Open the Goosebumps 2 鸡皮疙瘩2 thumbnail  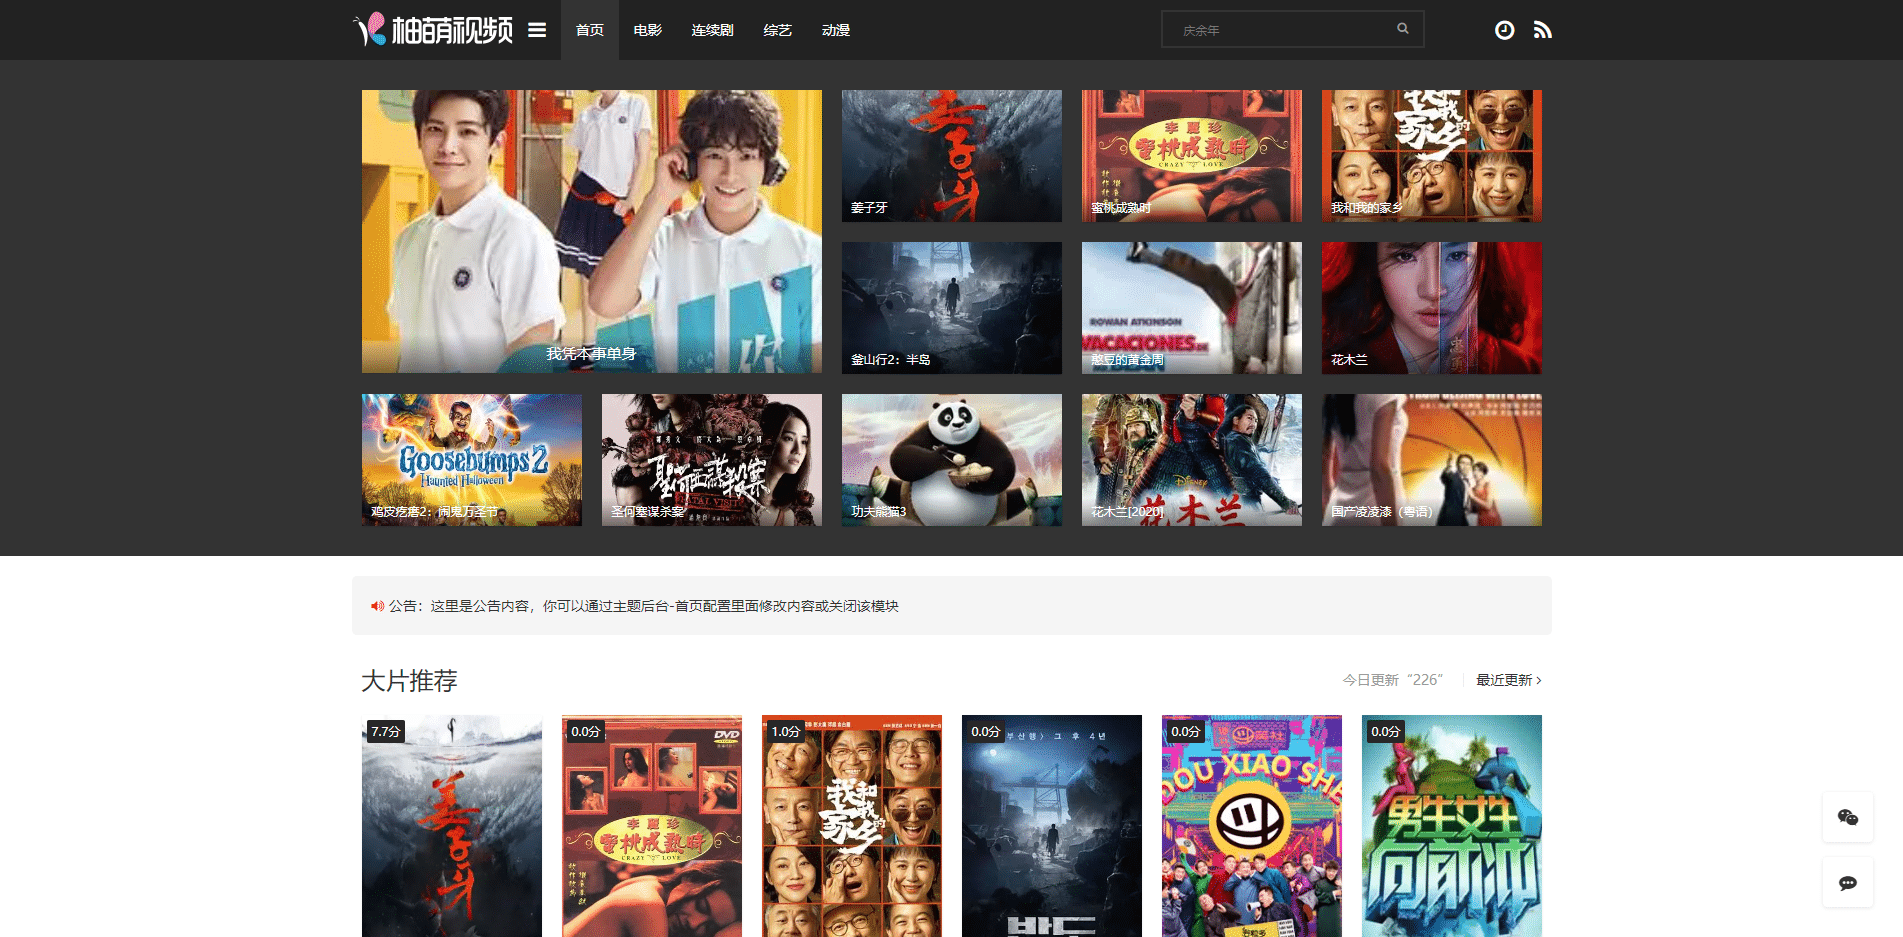click(x=472, y=460)
